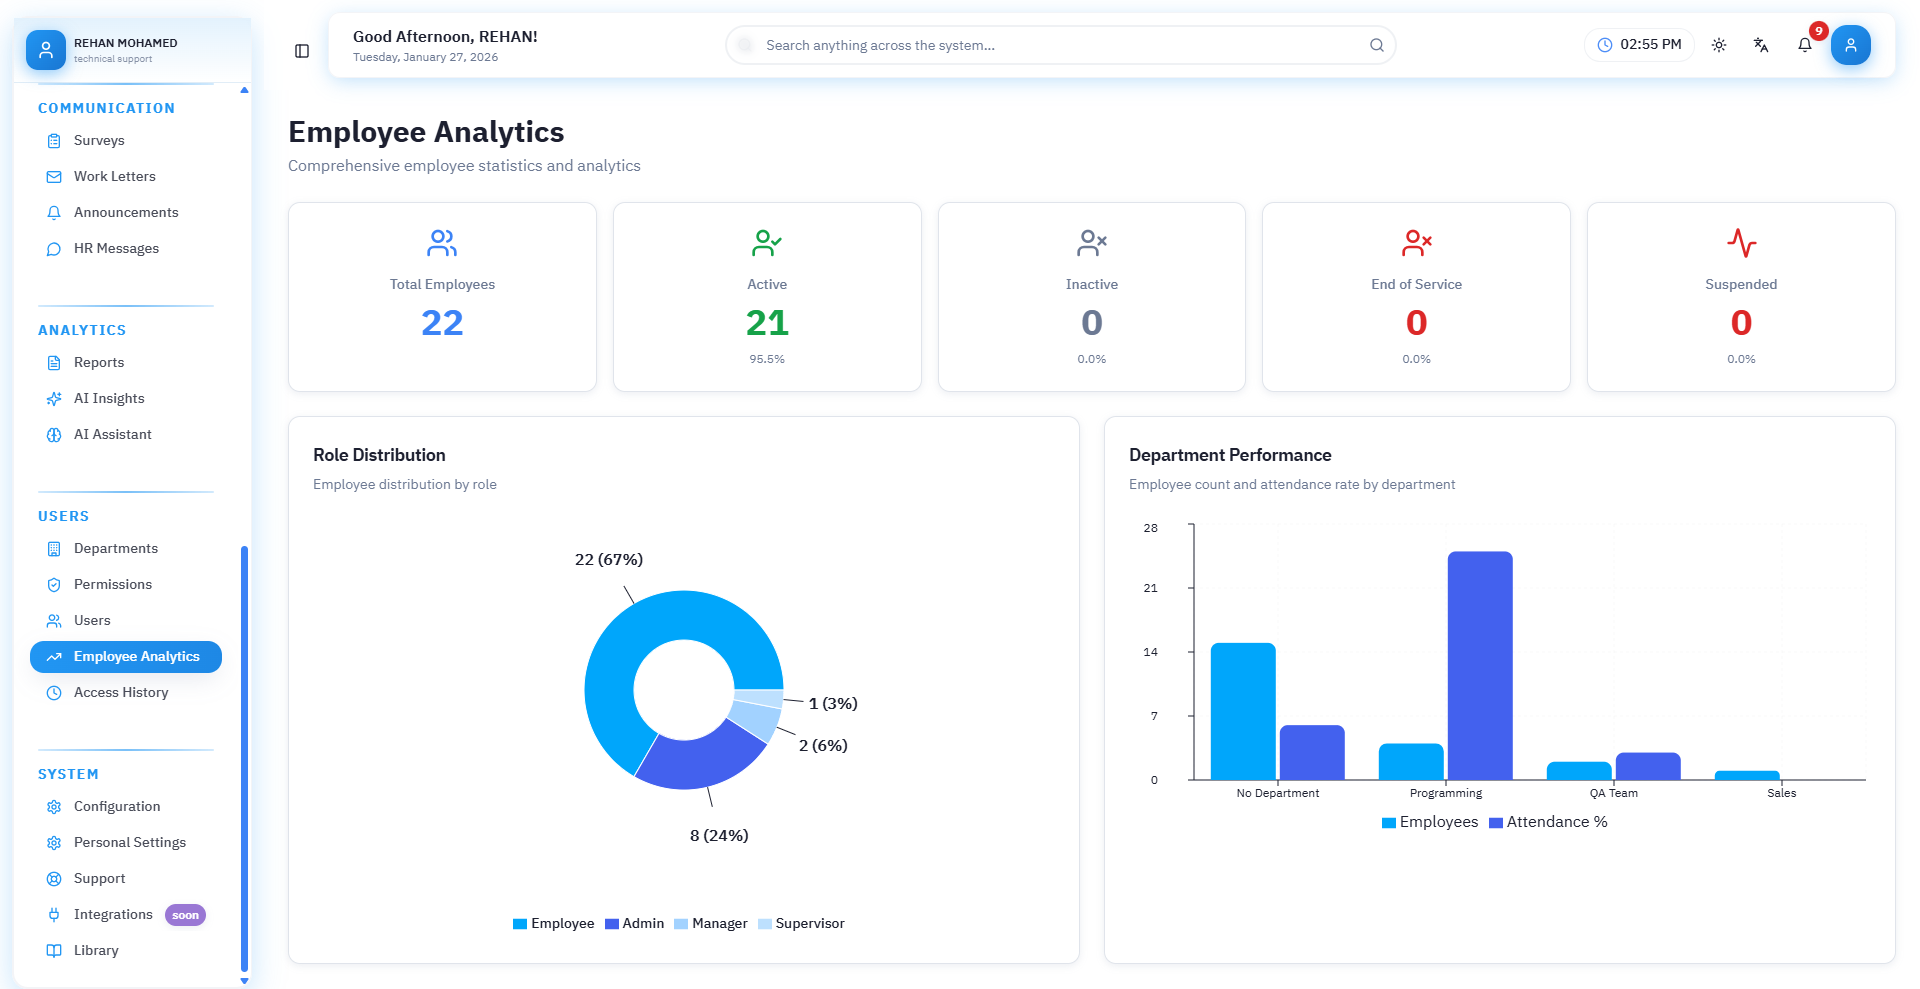Screen dimensions: 1920x989
Task: Toggle Employee series in Role Distribution legend
Action: click(553, 924)
